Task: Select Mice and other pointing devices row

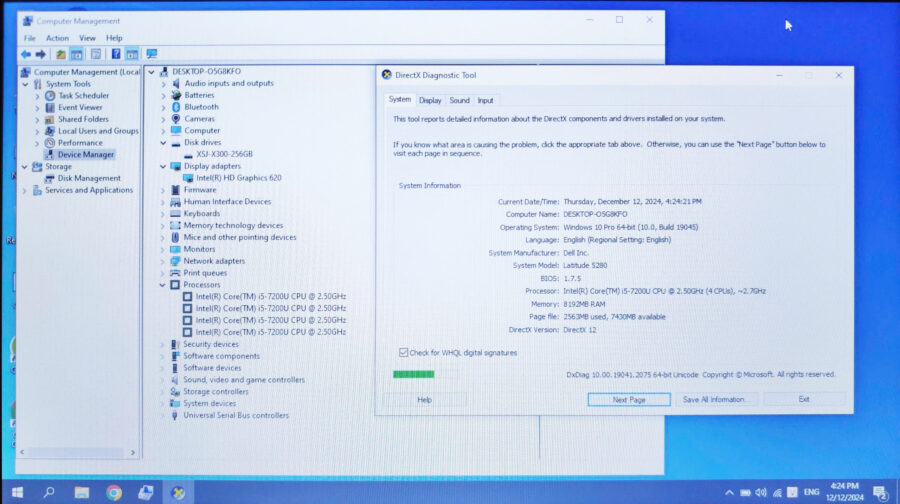Action: 240,237
